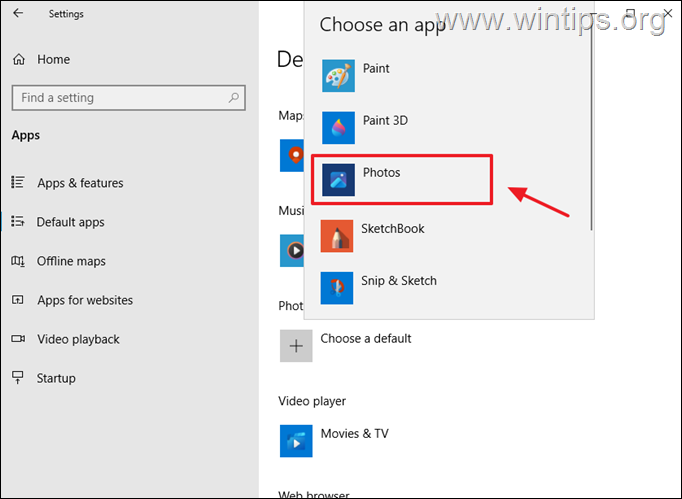Select Photos as default app
This screenshot has height=499, width=682.
tap(402, 179)
